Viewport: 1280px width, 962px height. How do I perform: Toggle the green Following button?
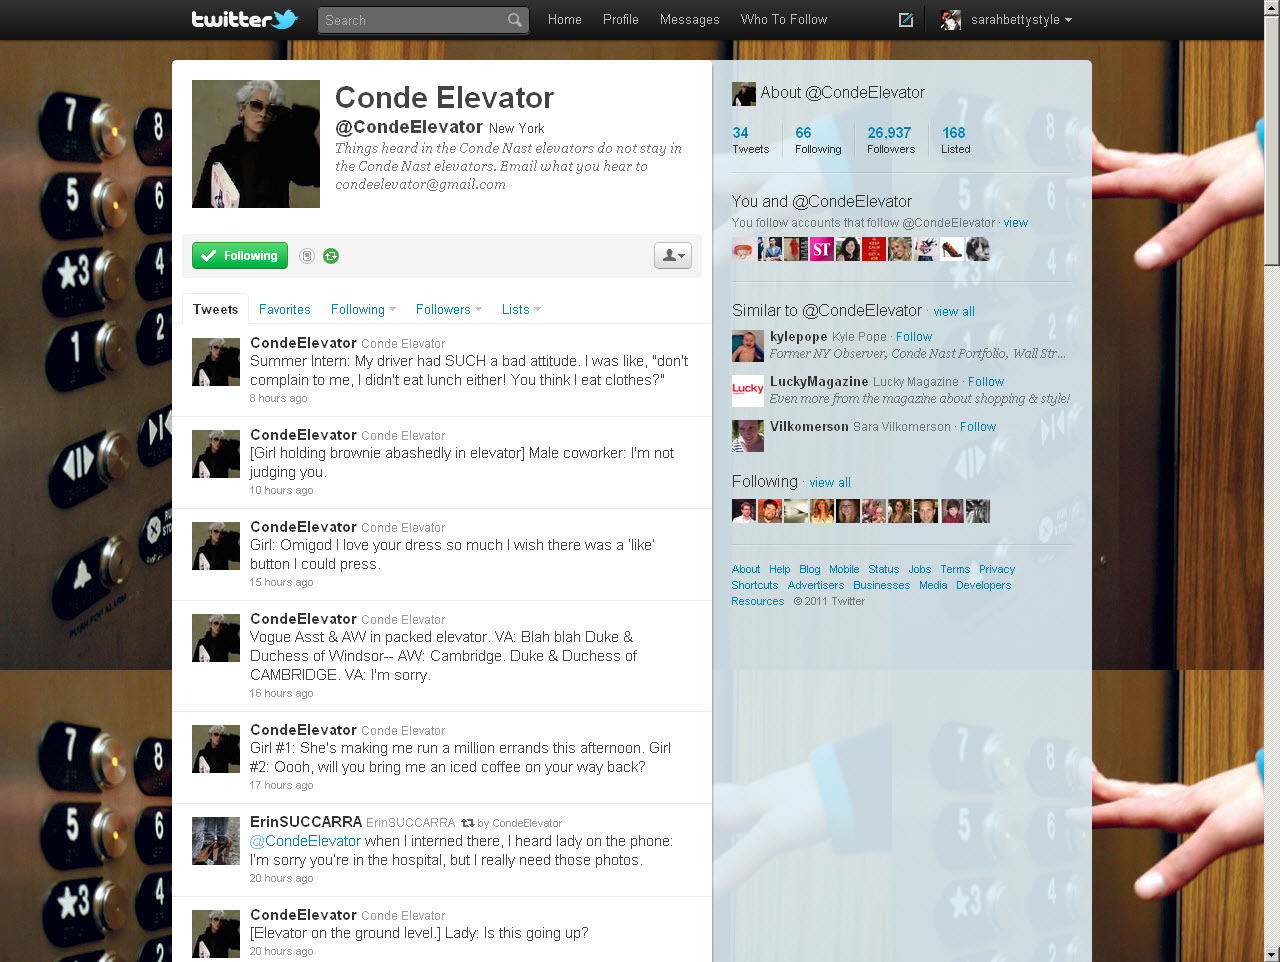[240, 256]
